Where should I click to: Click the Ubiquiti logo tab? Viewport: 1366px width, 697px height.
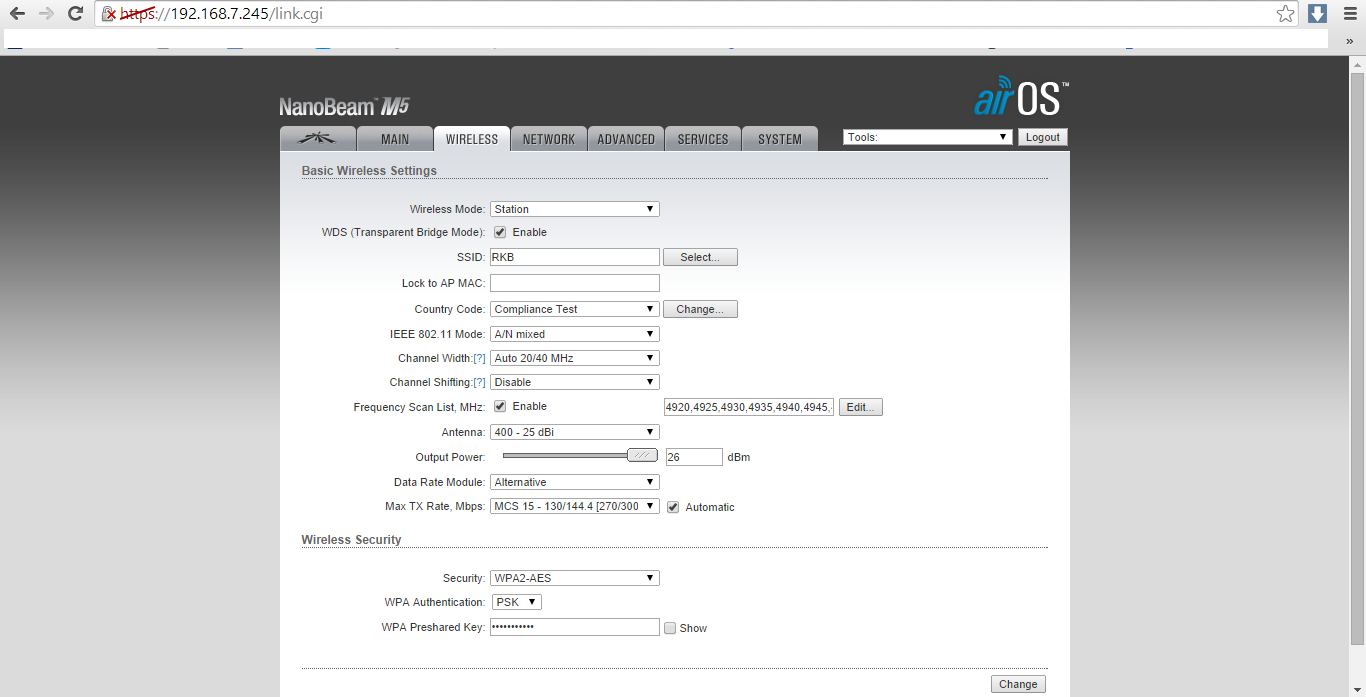click(x=317, y=139)
